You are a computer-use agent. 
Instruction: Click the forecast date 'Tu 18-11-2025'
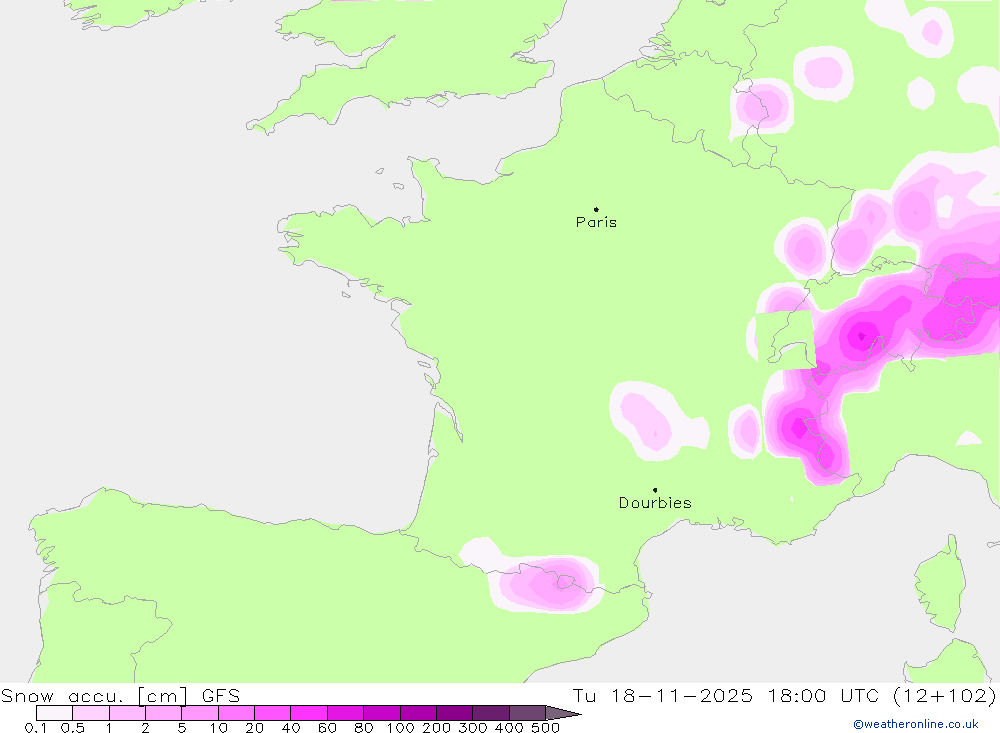pos(663,696)
